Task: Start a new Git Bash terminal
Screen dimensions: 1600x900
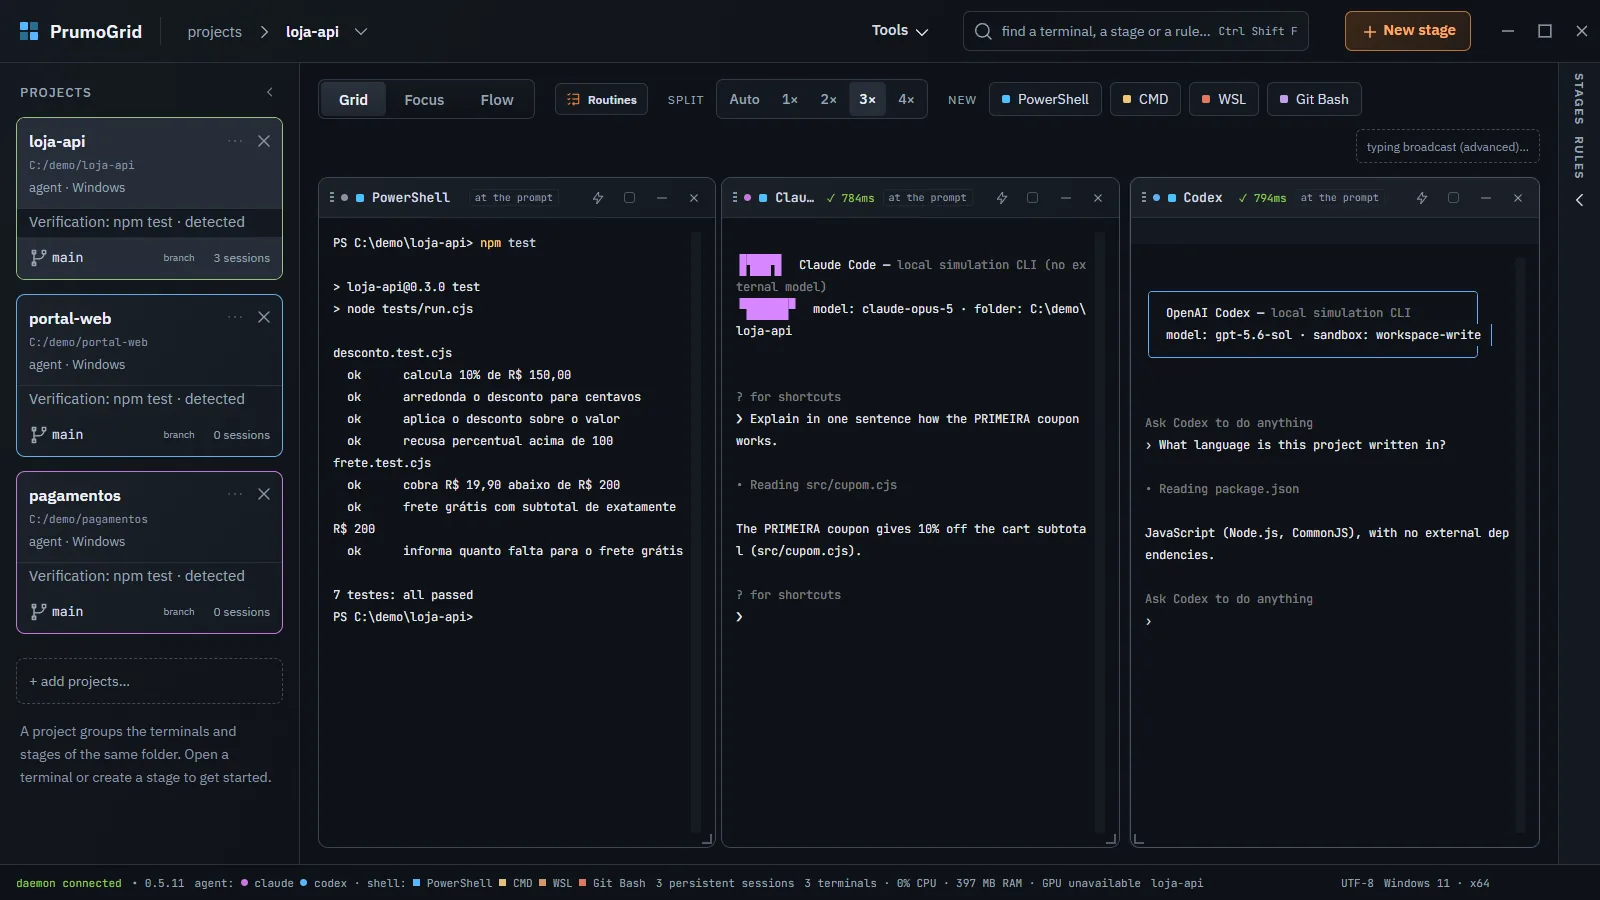Action: 1314,99
